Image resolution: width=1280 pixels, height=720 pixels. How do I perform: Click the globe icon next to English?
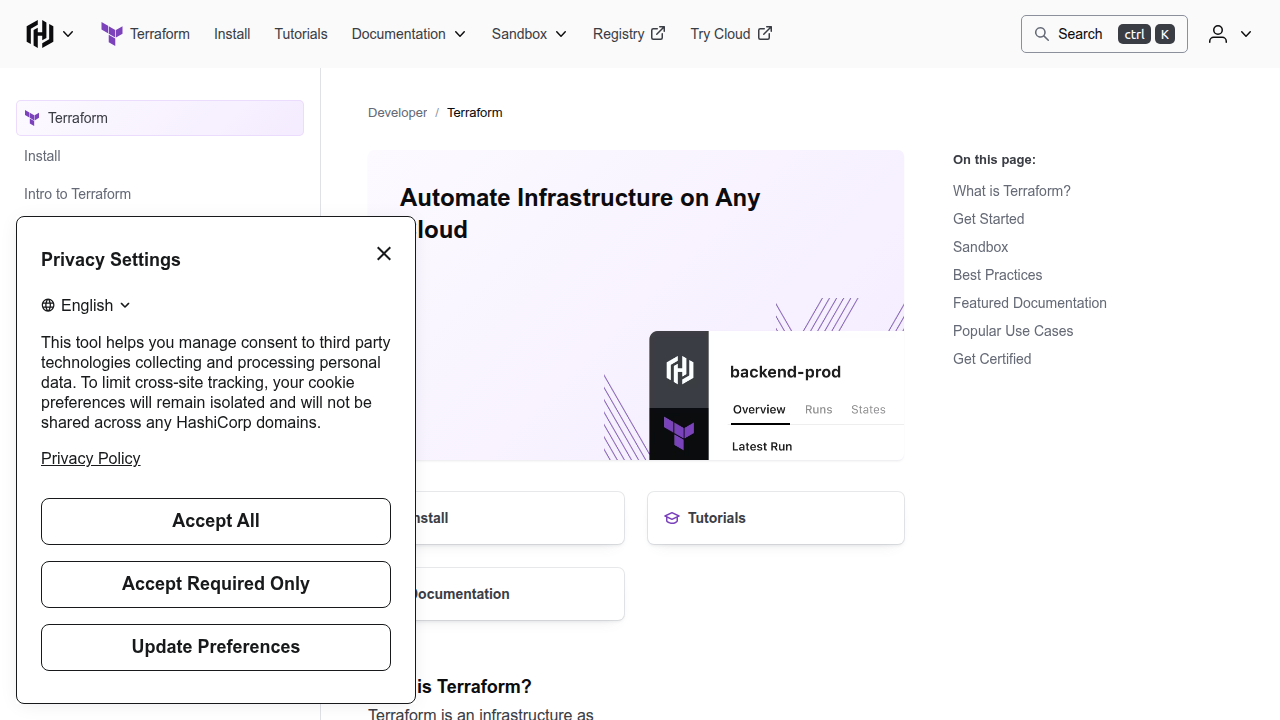[48, 306]
